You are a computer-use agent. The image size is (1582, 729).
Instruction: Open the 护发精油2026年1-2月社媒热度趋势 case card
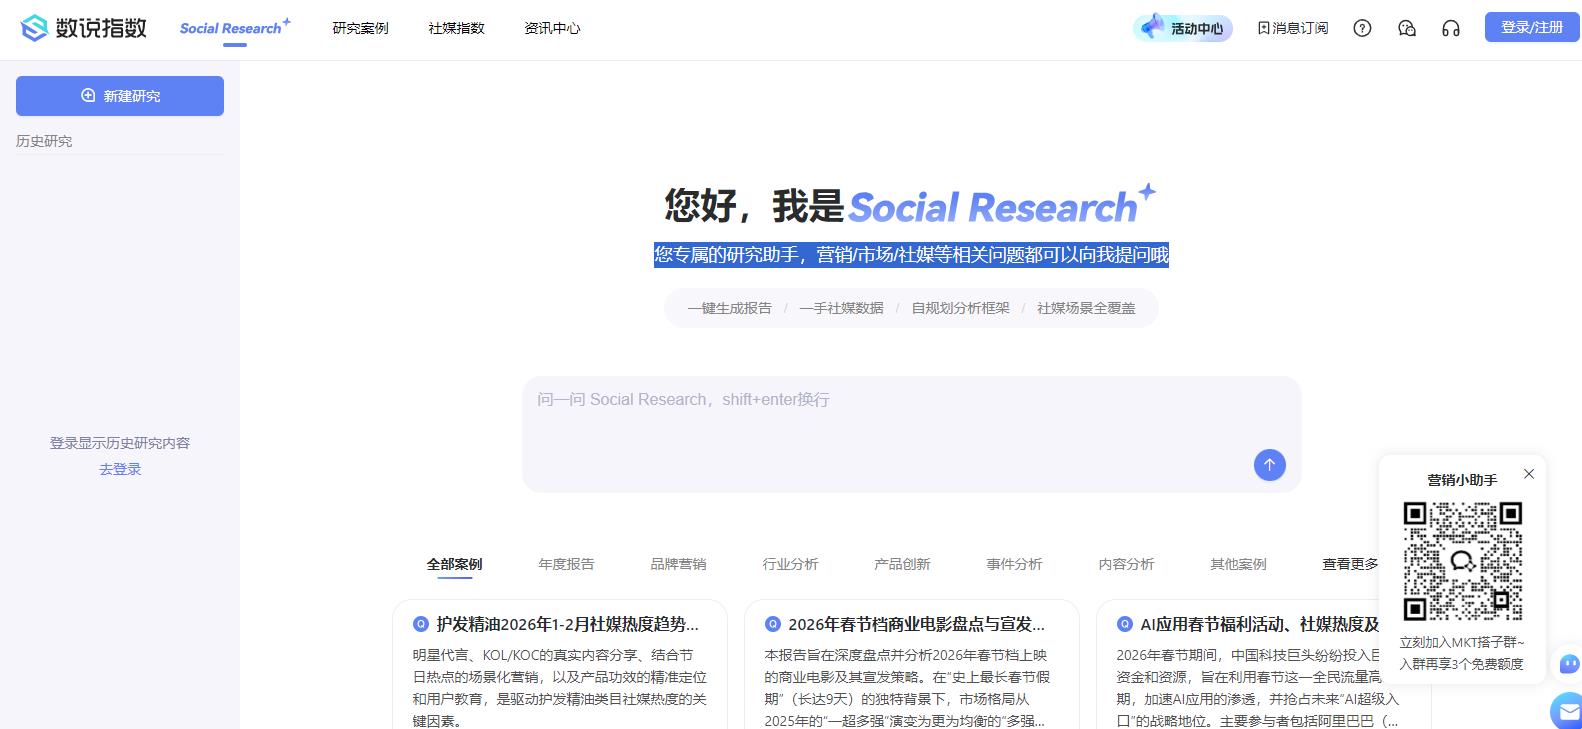pyautogui.click(x=560, y=665)
